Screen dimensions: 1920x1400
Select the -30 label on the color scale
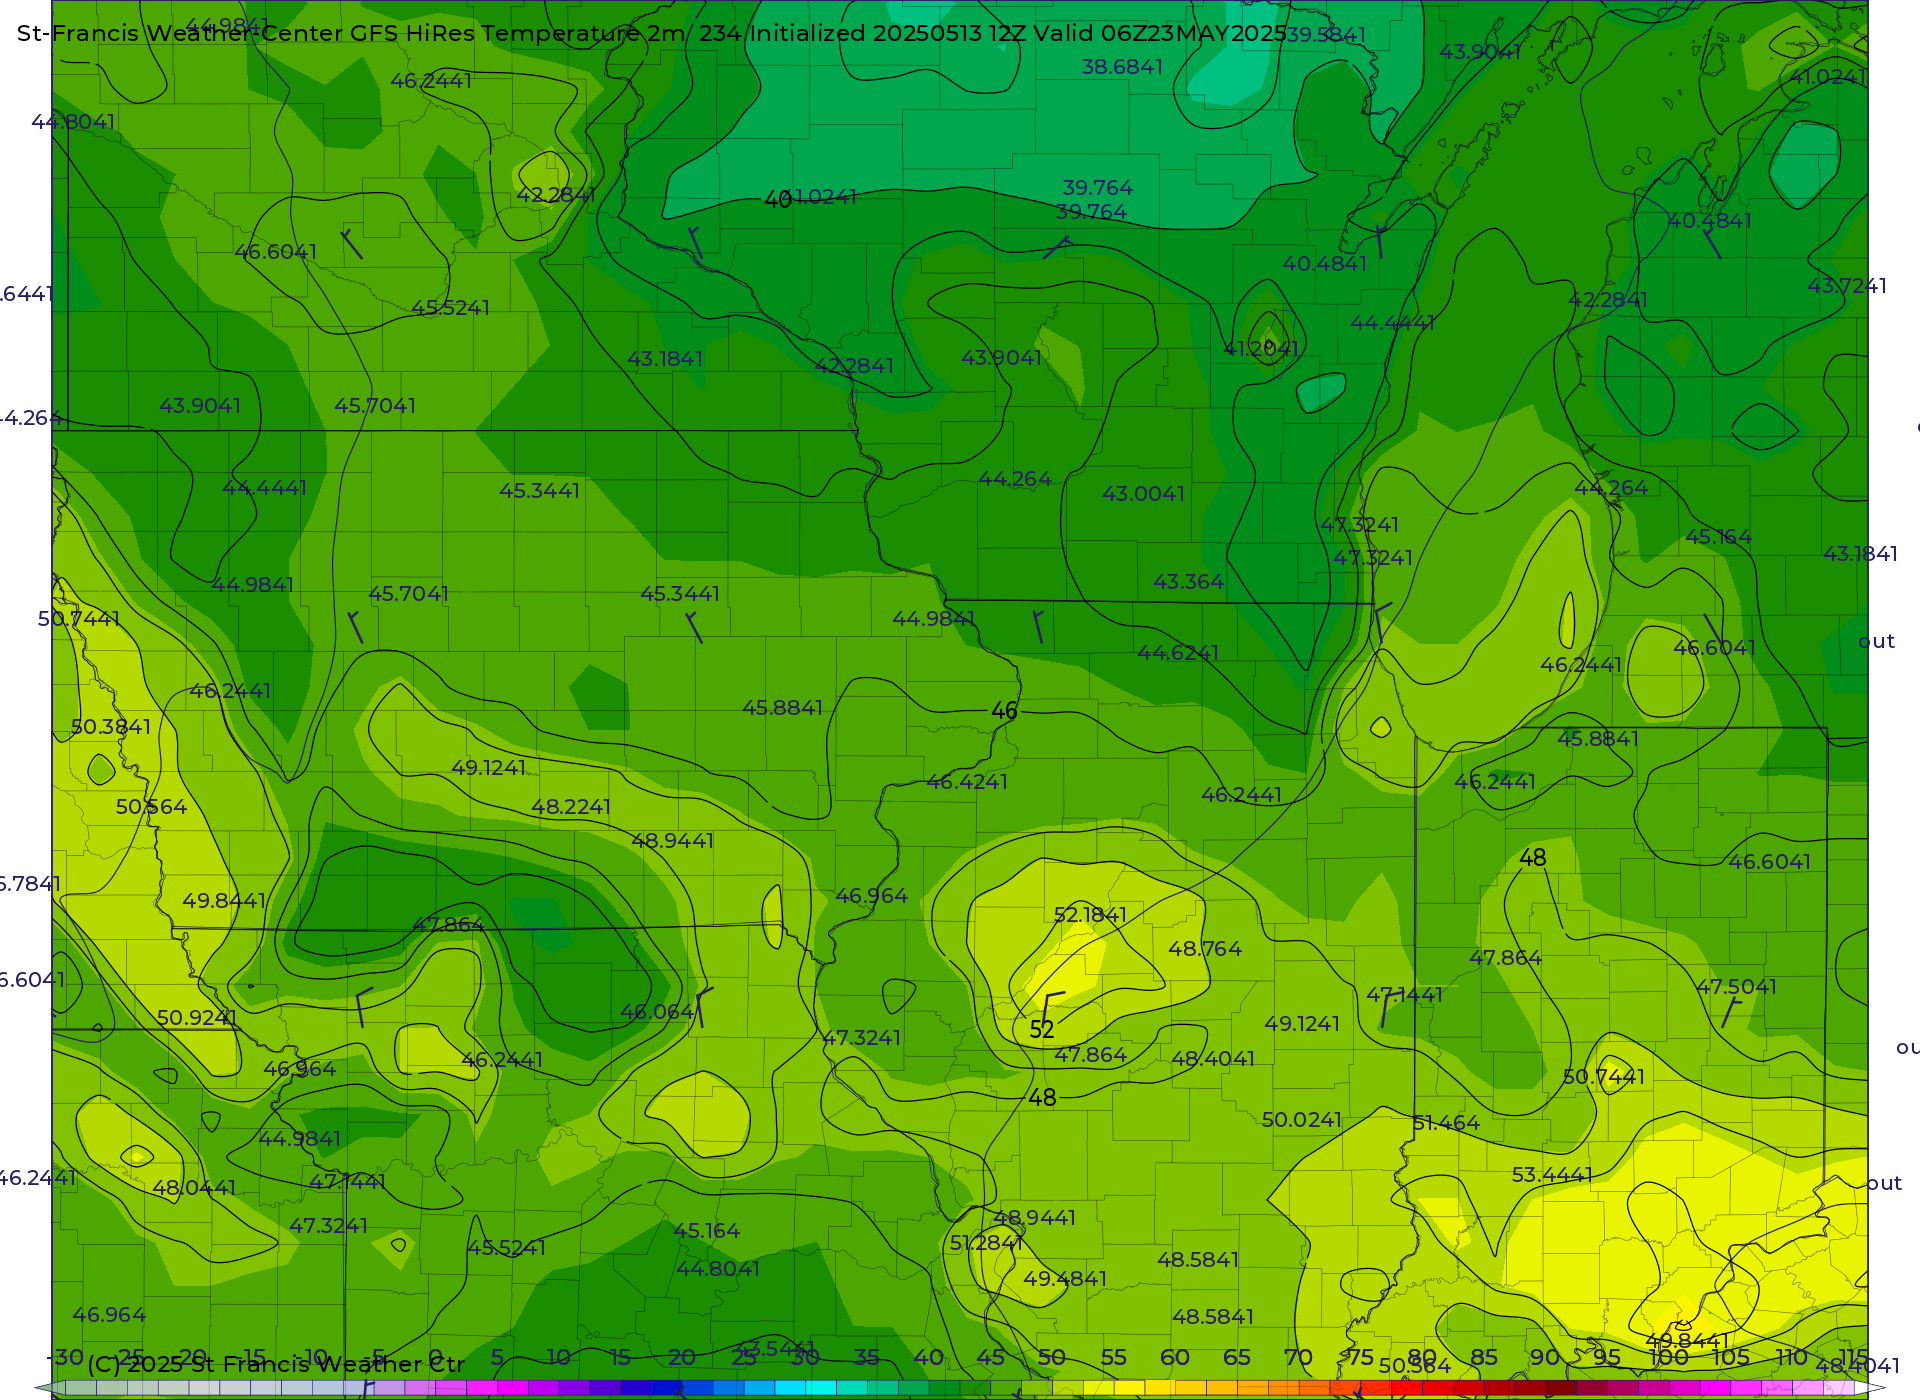67,1358
